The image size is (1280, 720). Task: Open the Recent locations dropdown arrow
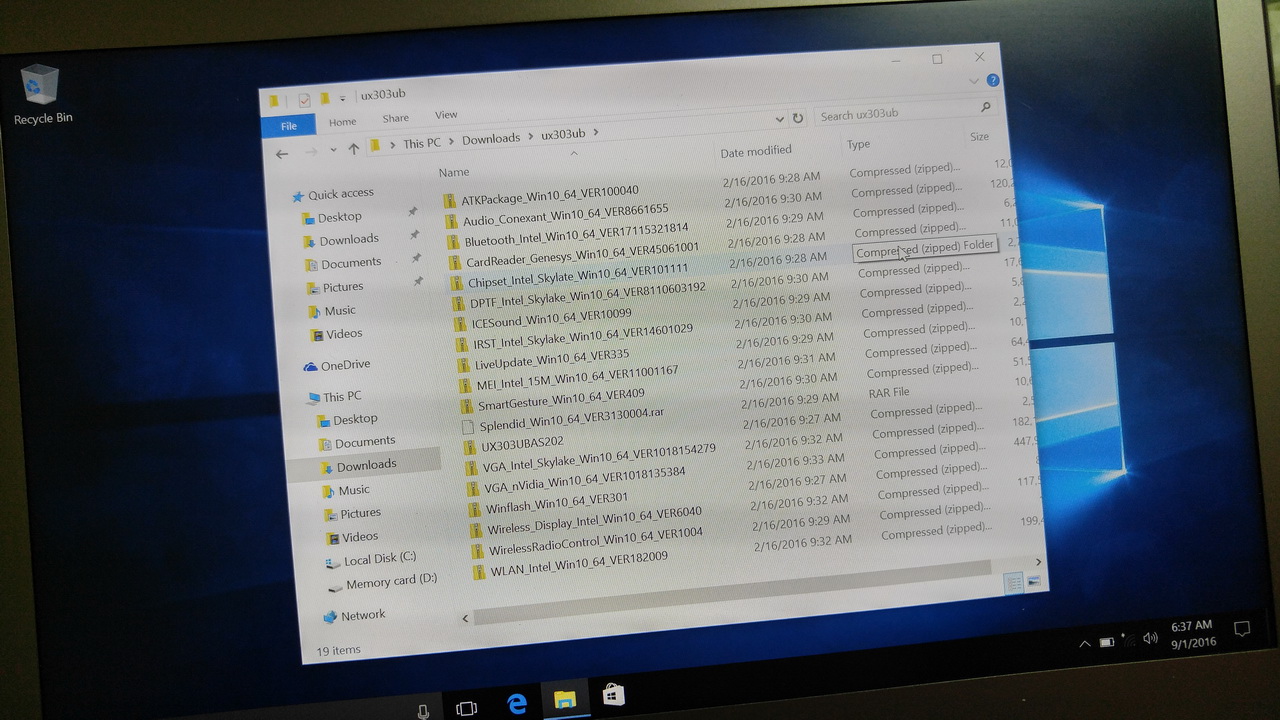332,150
